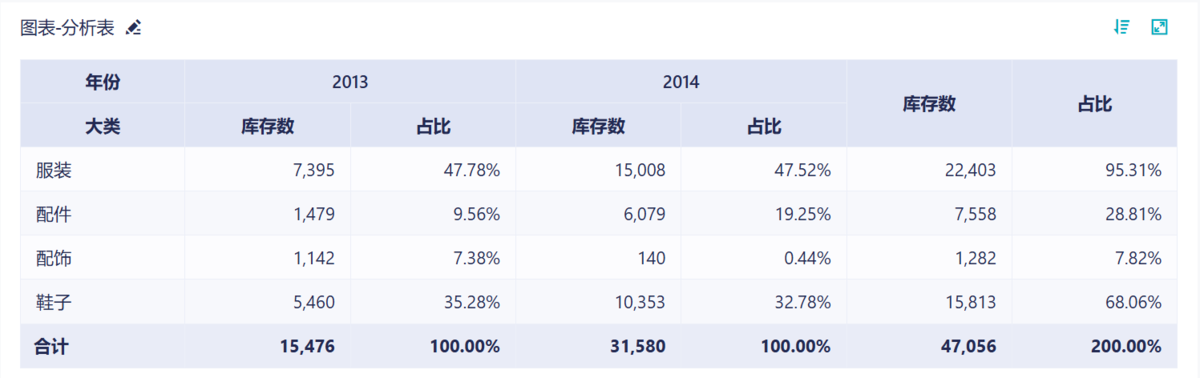Select the 大类 column header
This screenshot has height=378, width=1200.
103,126
